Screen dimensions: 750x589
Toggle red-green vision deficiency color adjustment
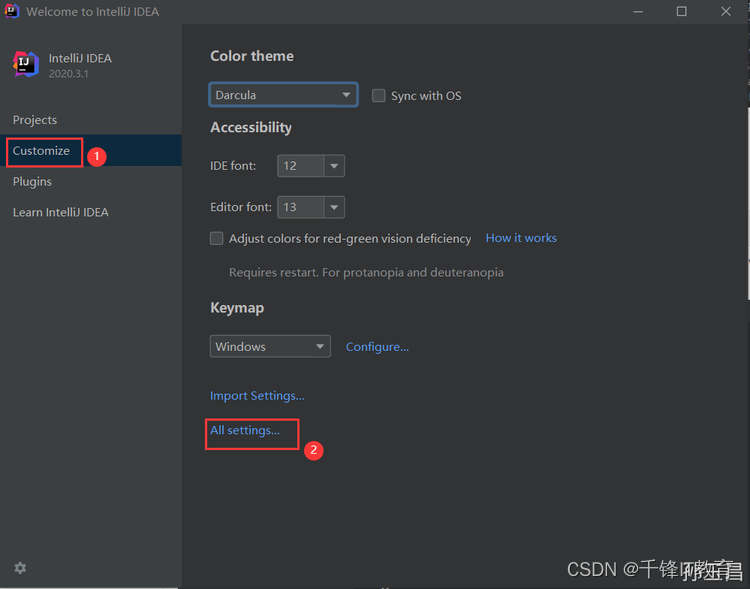[217, 238]
